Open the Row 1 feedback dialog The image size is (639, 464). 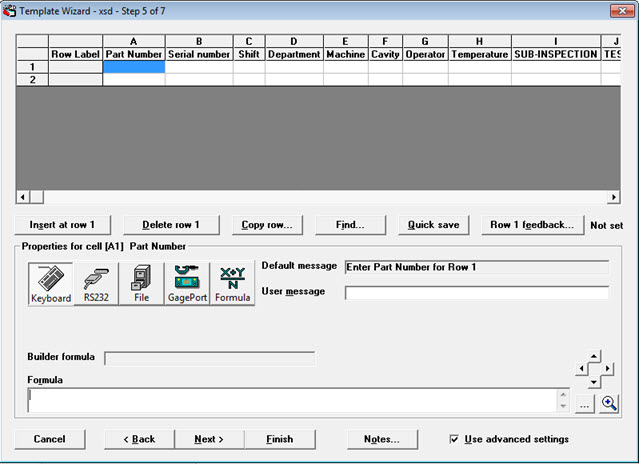(x=532, y=225)
